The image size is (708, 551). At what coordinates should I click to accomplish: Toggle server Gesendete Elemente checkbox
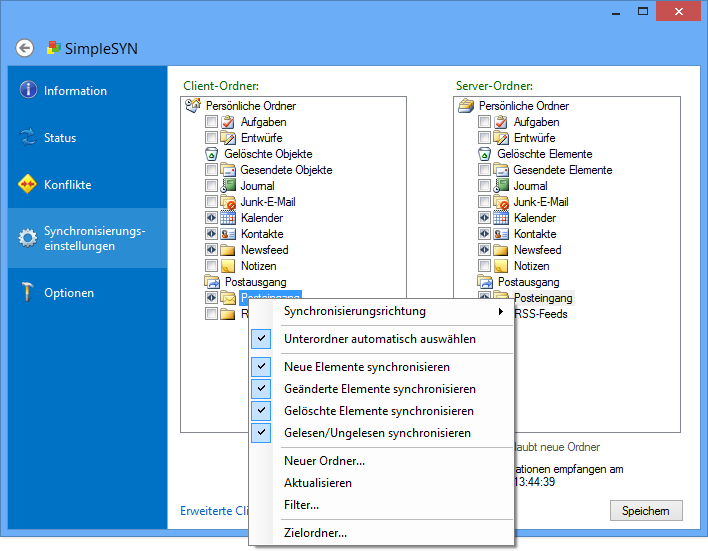484,169
